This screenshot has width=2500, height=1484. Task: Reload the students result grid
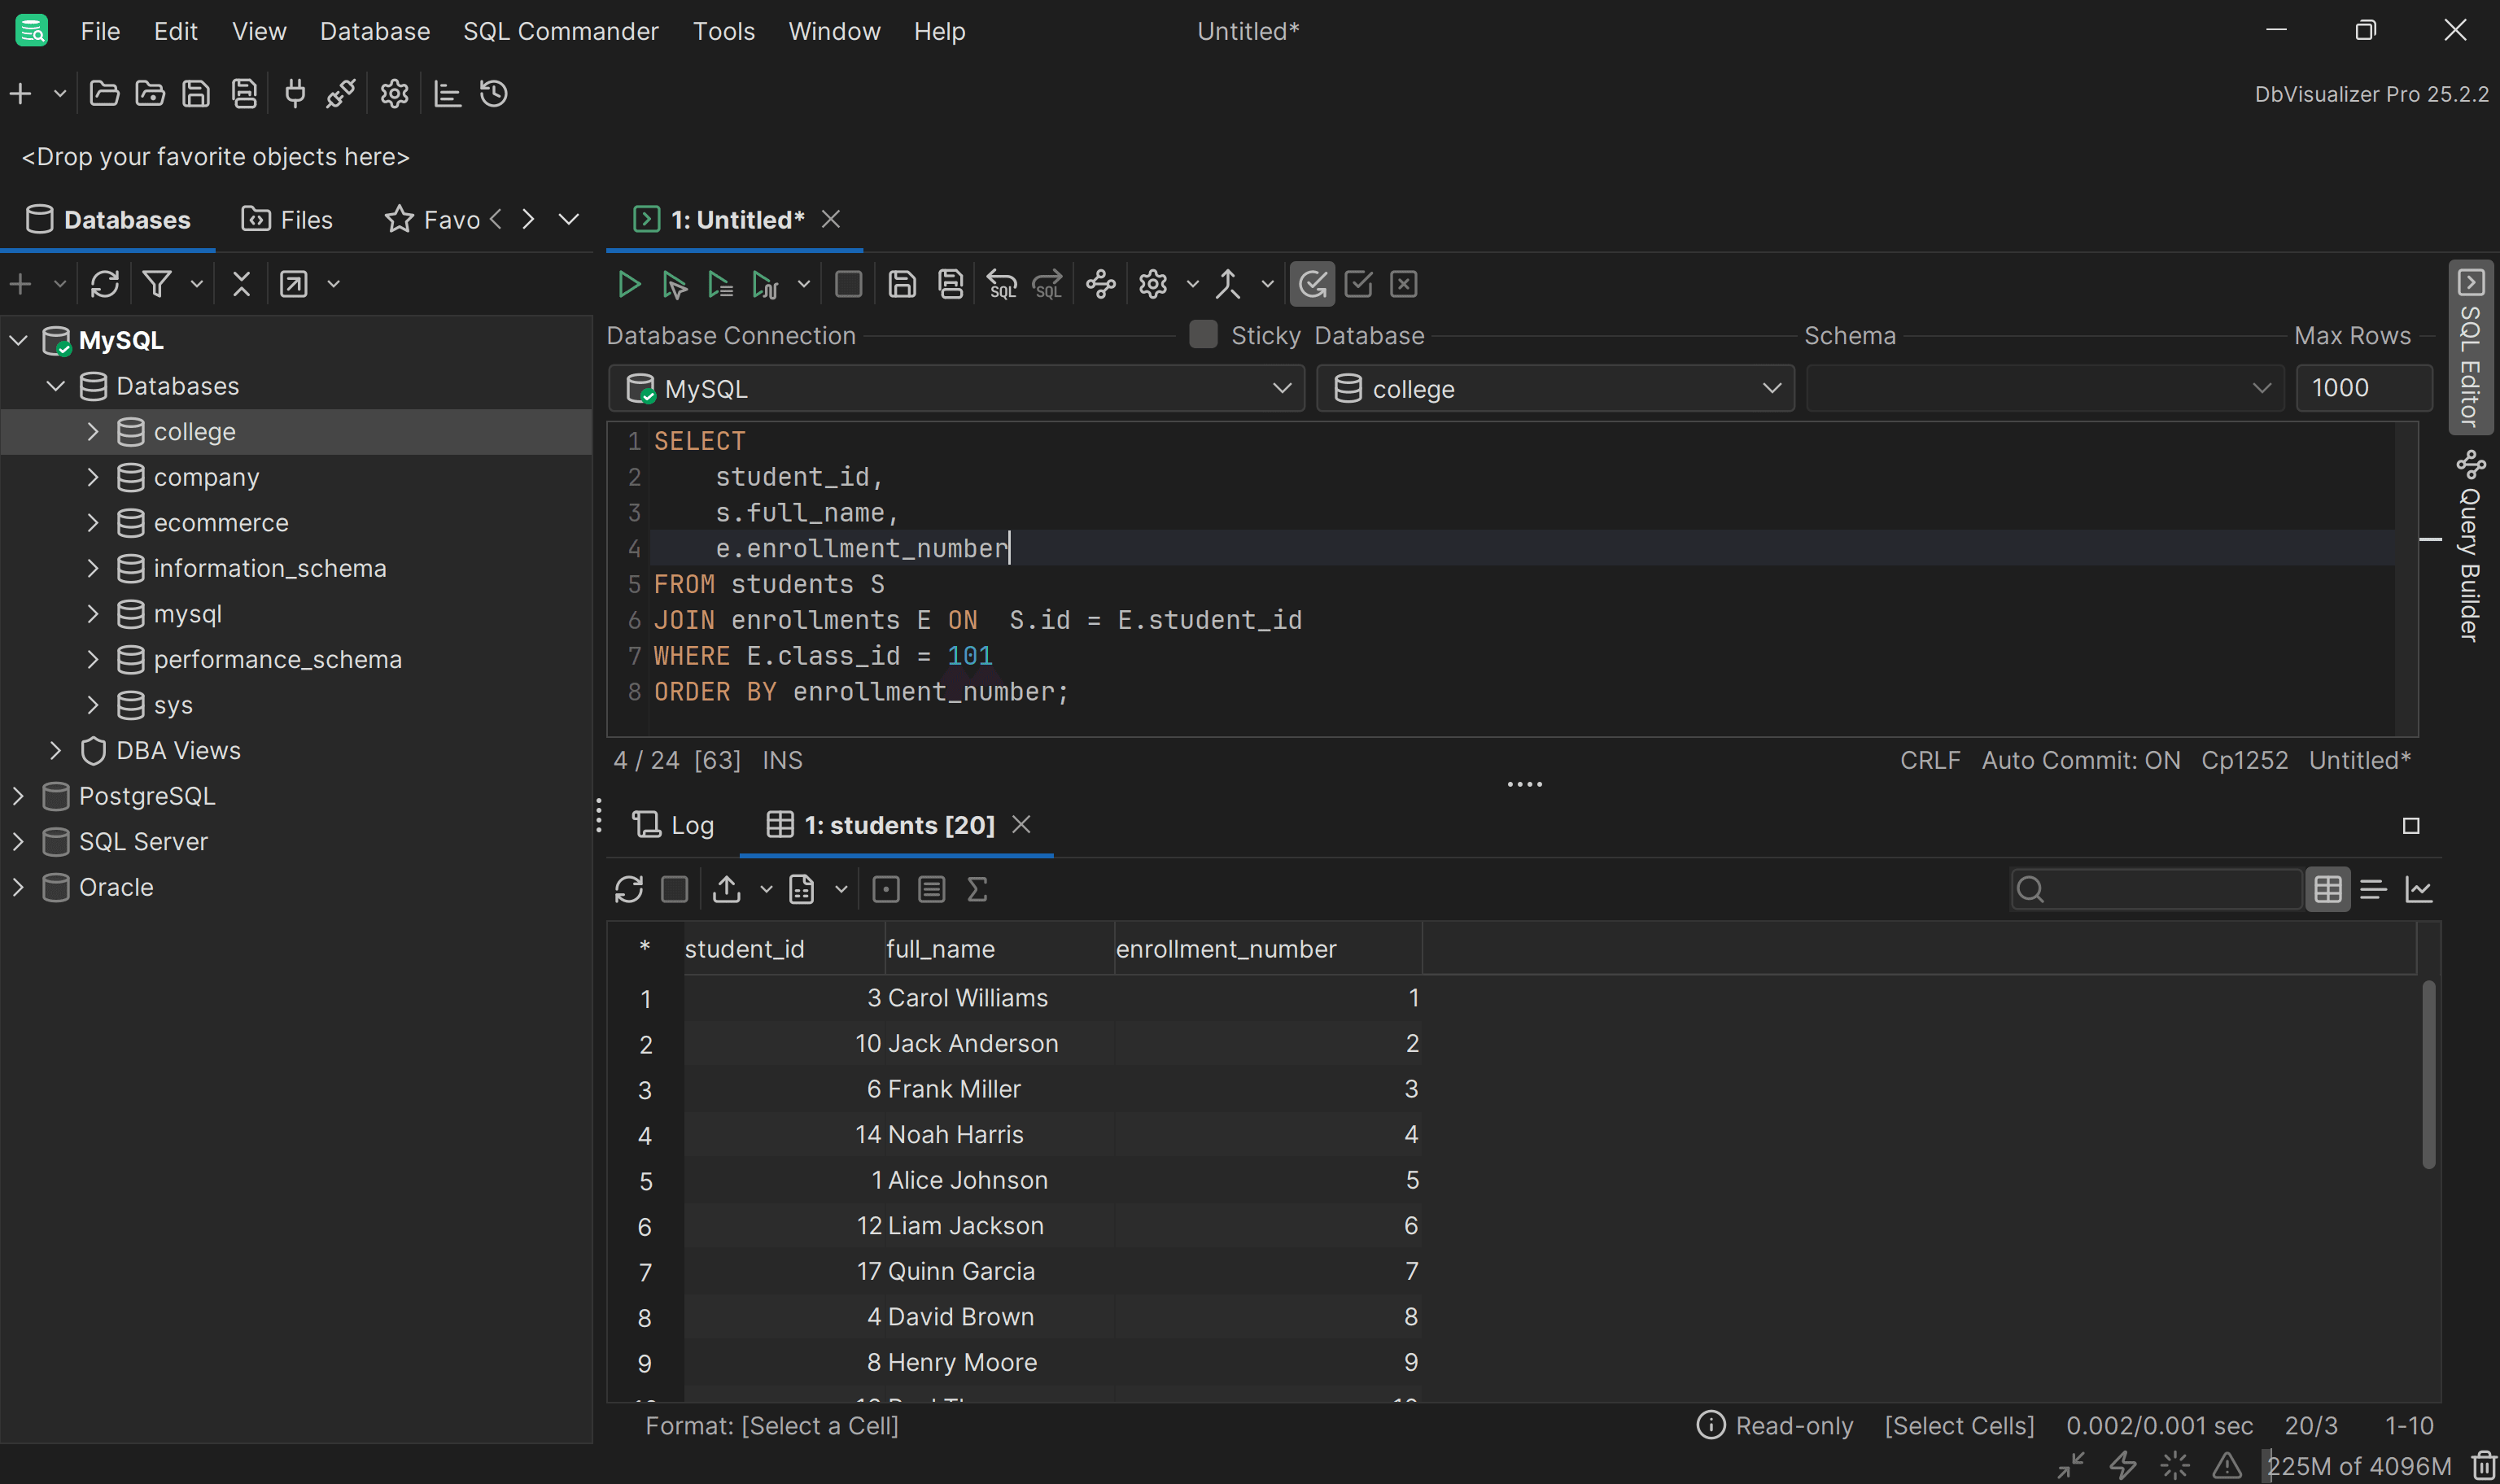tap(629, 889)
